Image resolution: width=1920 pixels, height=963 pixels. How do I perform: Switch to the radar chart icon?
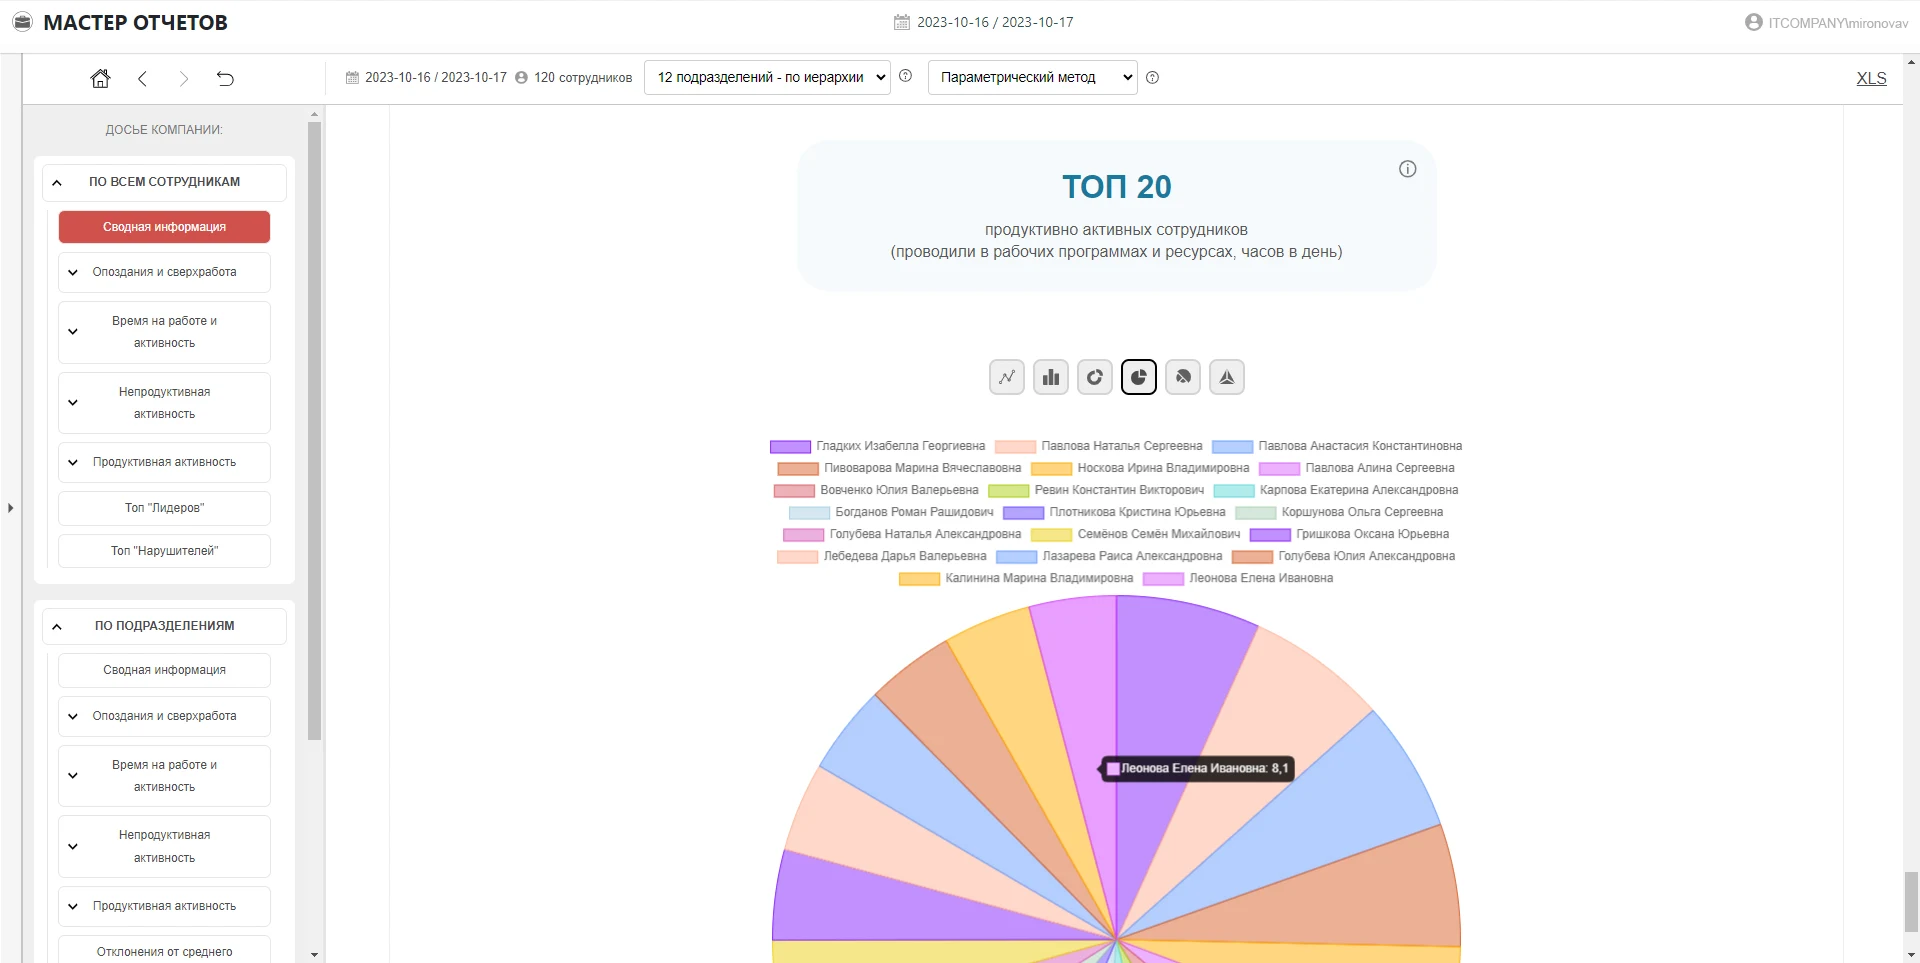[x=1226, y=377]
